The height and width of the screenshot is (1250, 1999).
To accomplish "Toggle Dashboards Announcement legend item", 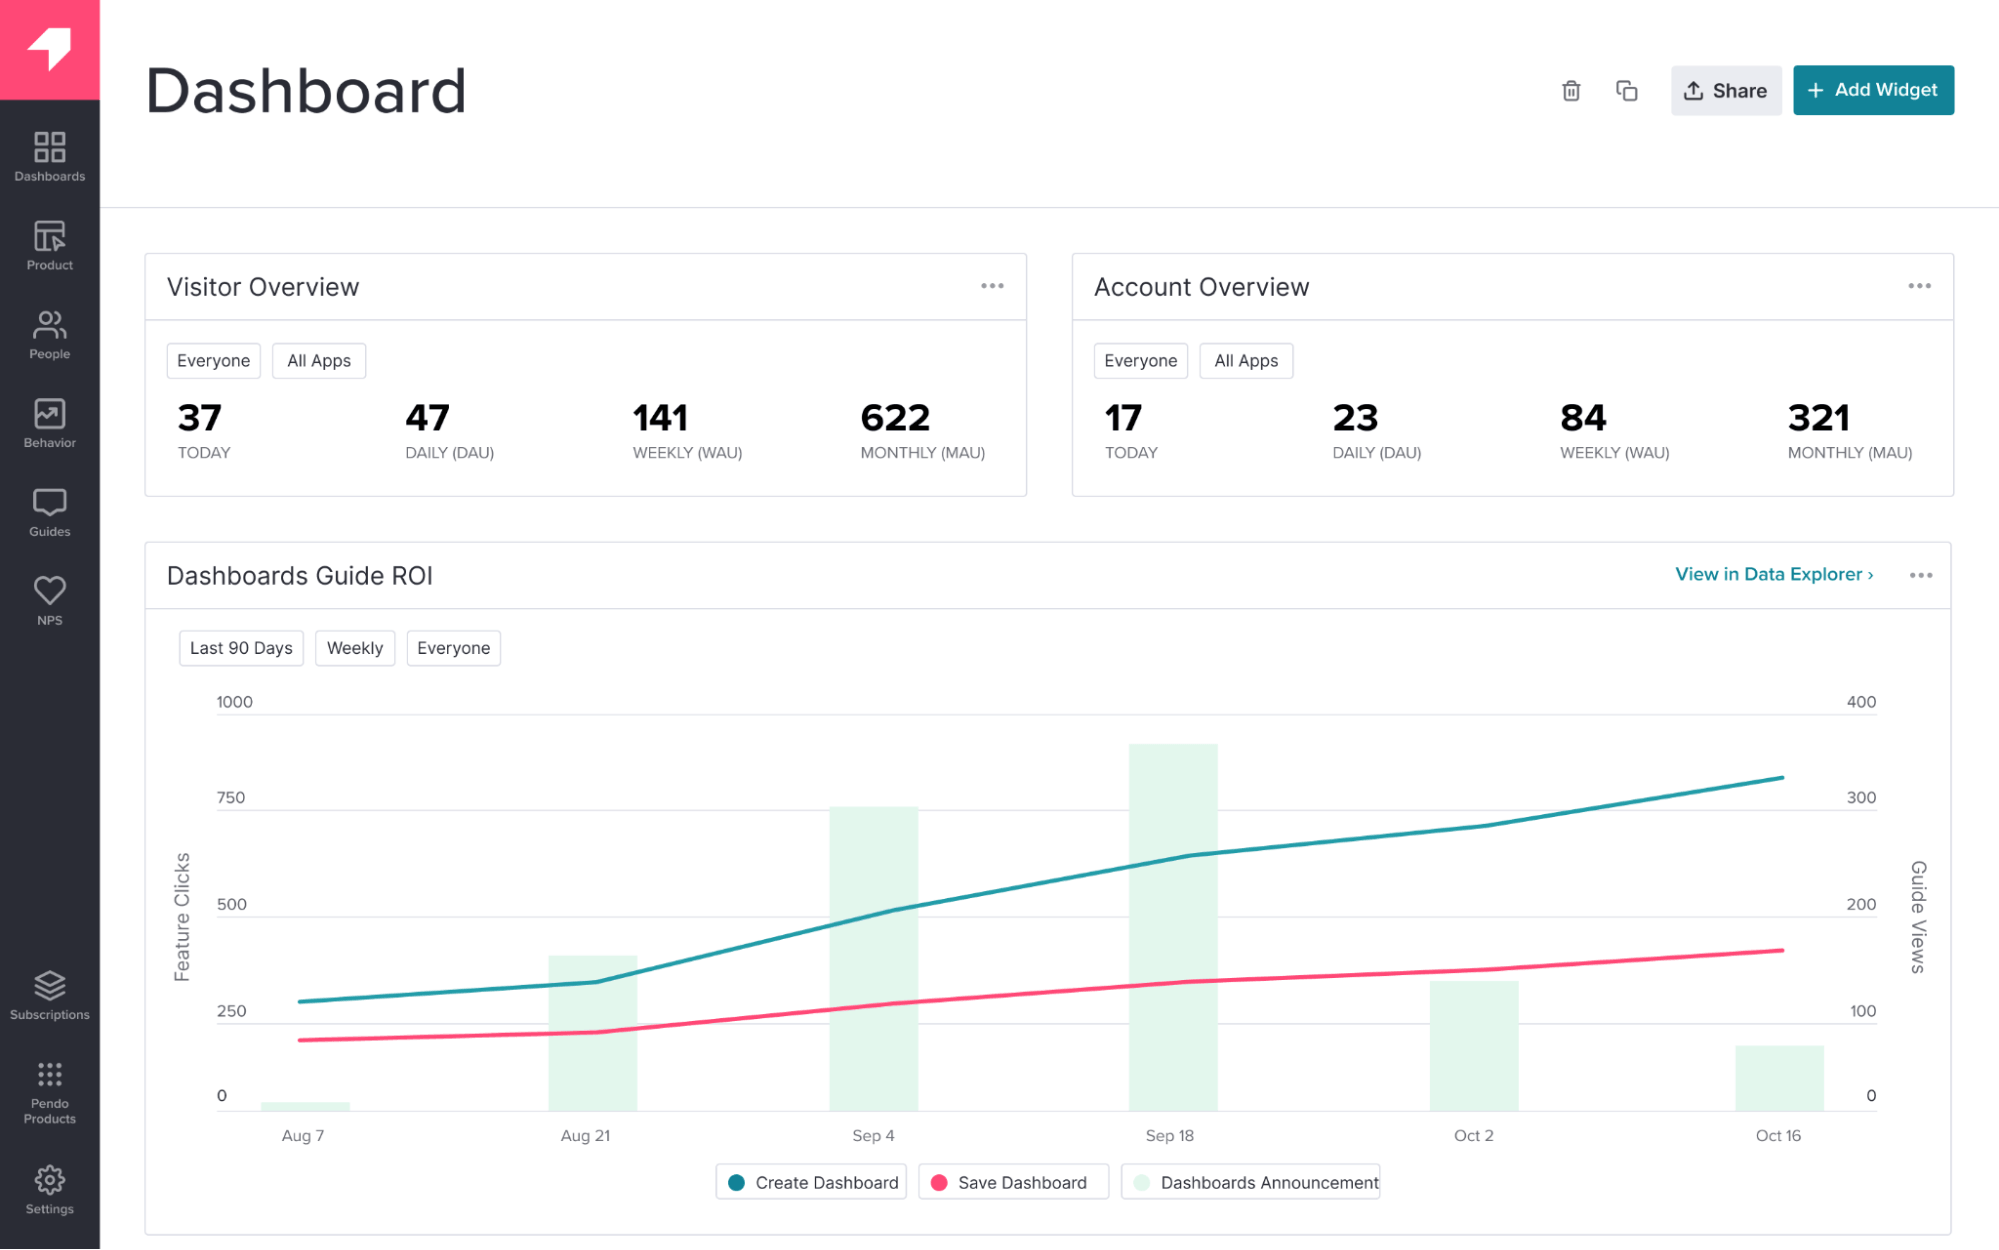I will (1251, 1182).
